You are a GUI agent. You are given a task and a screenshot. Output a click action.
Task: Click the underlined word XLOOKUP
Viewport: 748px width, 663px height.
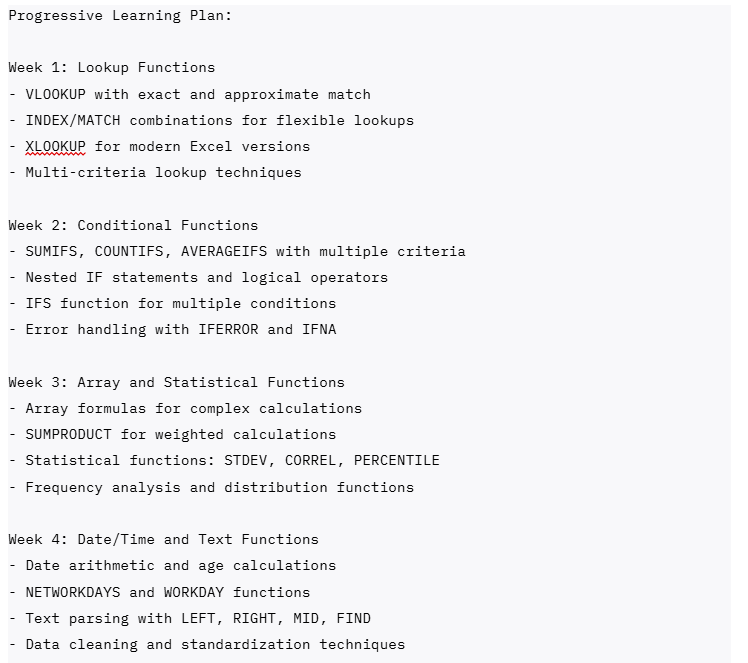coord(56,146)
